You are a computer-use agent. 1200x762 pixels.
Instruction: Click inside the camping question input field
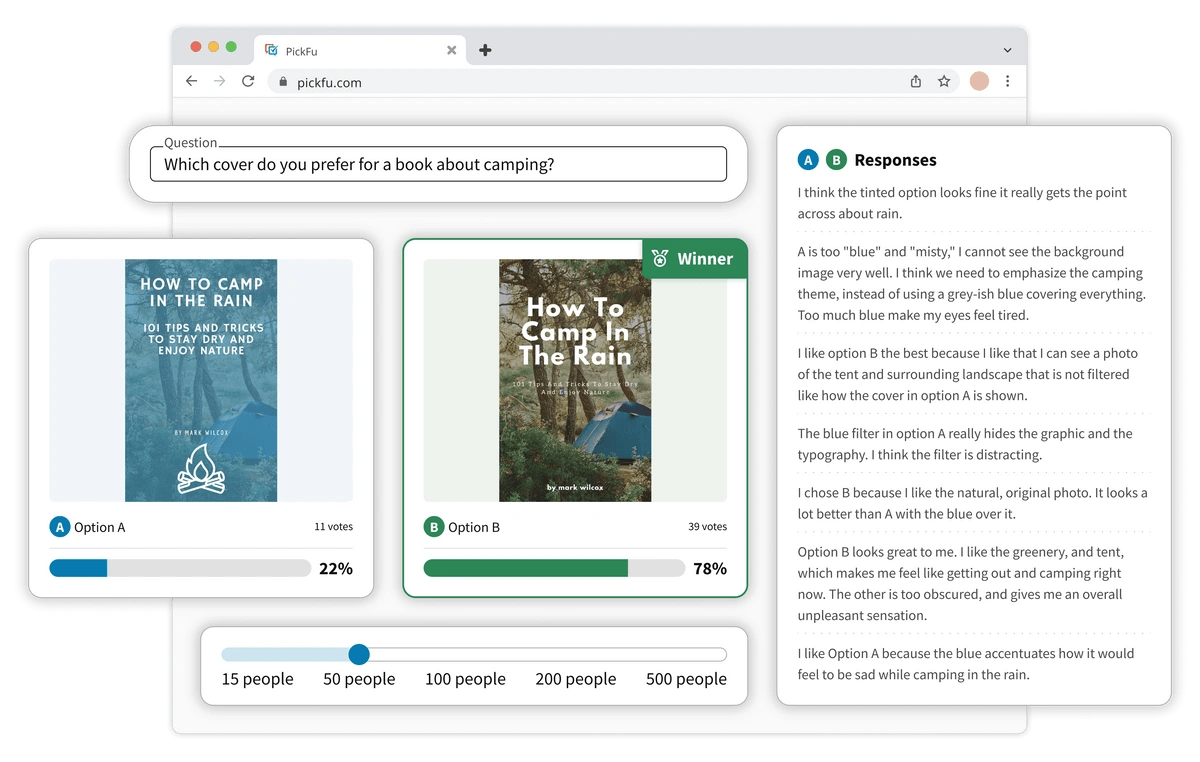(x=438, y=163)
